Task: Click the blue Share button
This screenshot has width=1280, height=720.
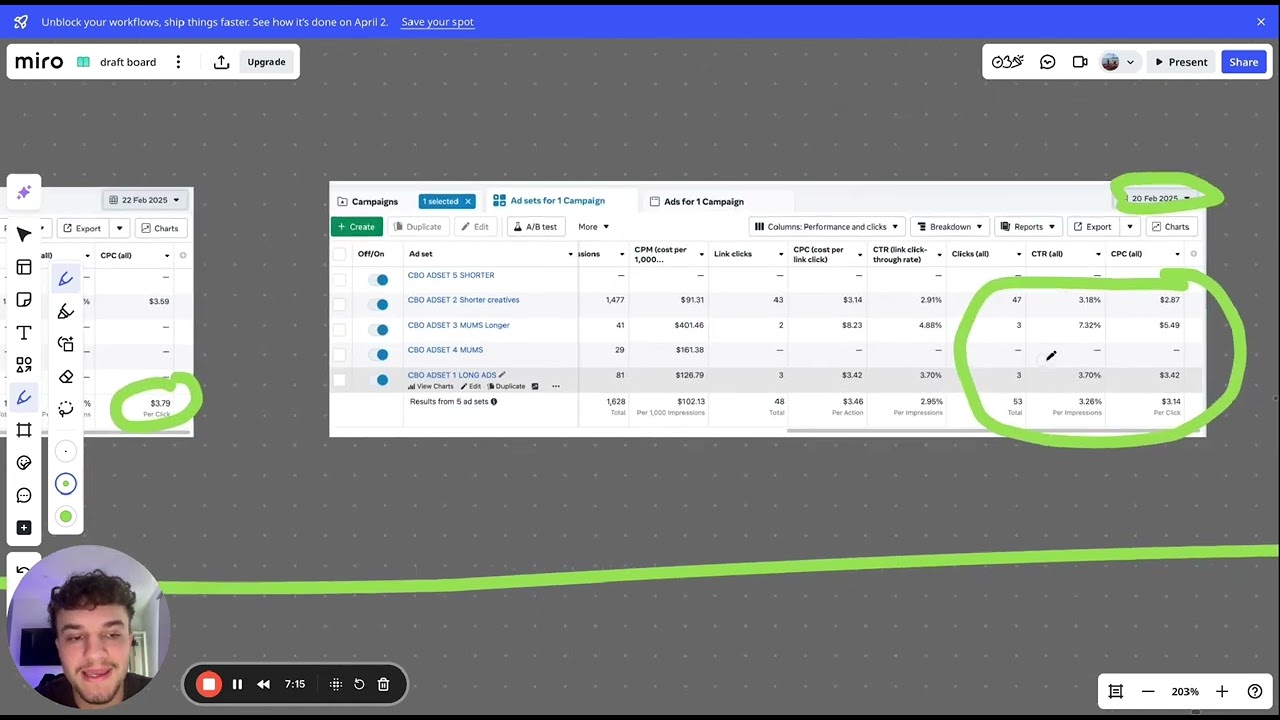Action: [x=1244, y=62]
